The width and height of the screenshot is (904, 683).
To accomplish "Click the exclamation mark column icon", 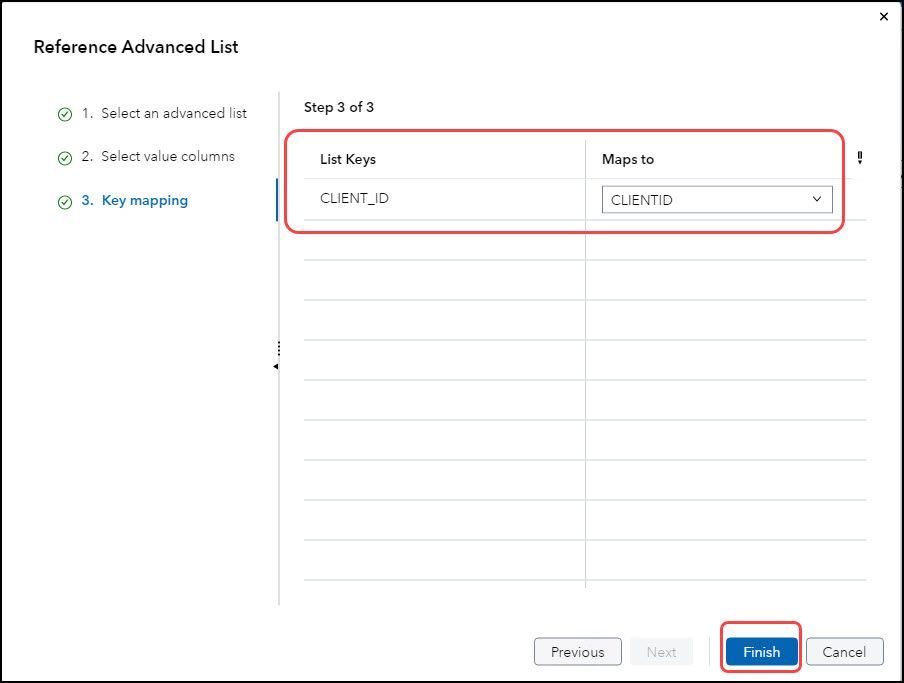I will [x=860, y=158].
